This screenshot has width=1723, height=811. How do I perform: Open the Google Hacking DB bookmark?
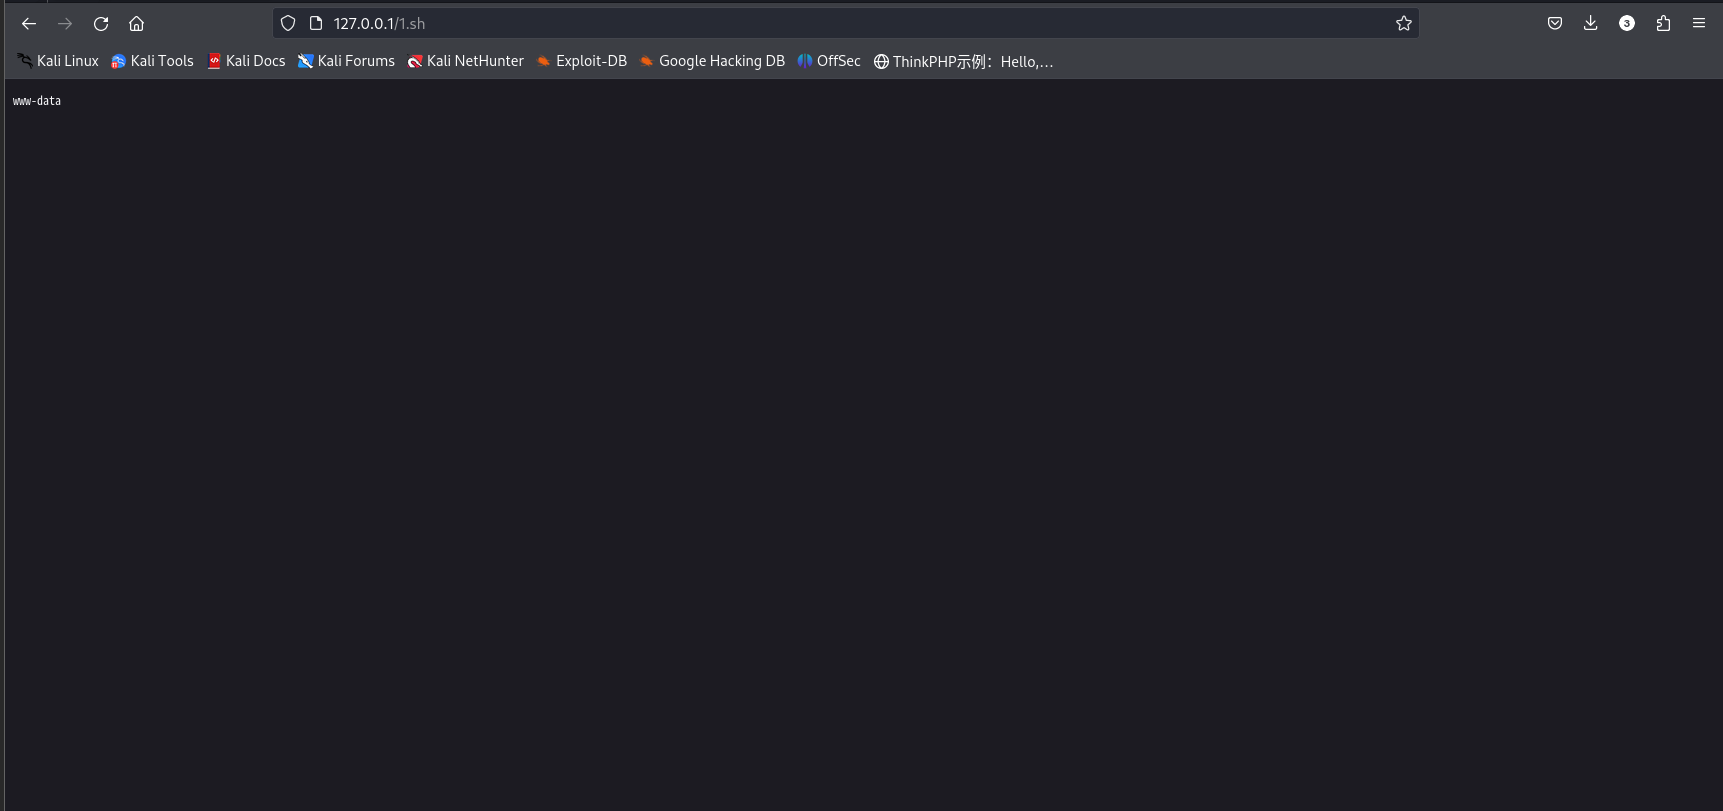click(x=712, y=61)
